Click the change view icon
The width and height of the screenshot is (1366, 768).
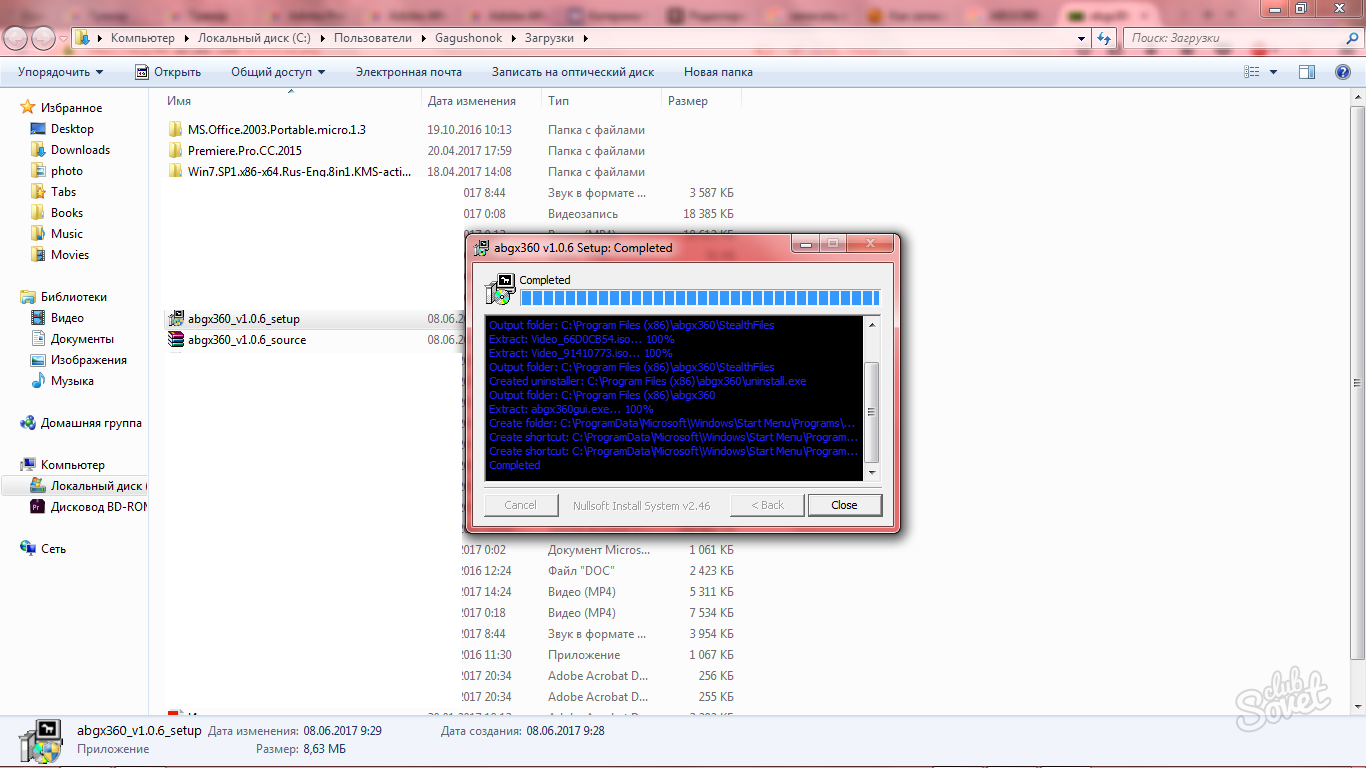pos(1252,72)
